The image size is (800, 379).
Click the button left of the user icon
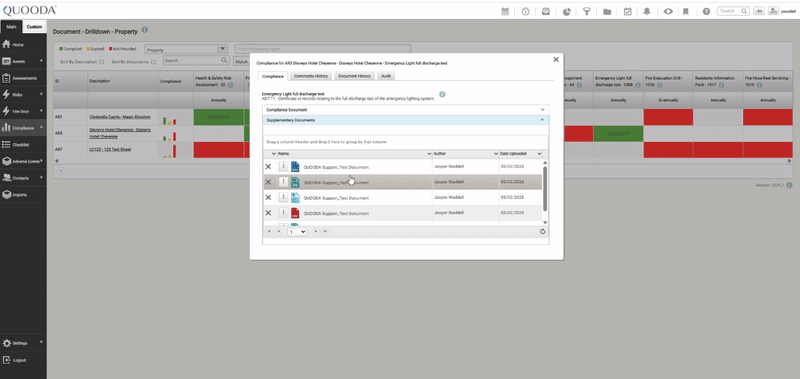click(759, 11)
